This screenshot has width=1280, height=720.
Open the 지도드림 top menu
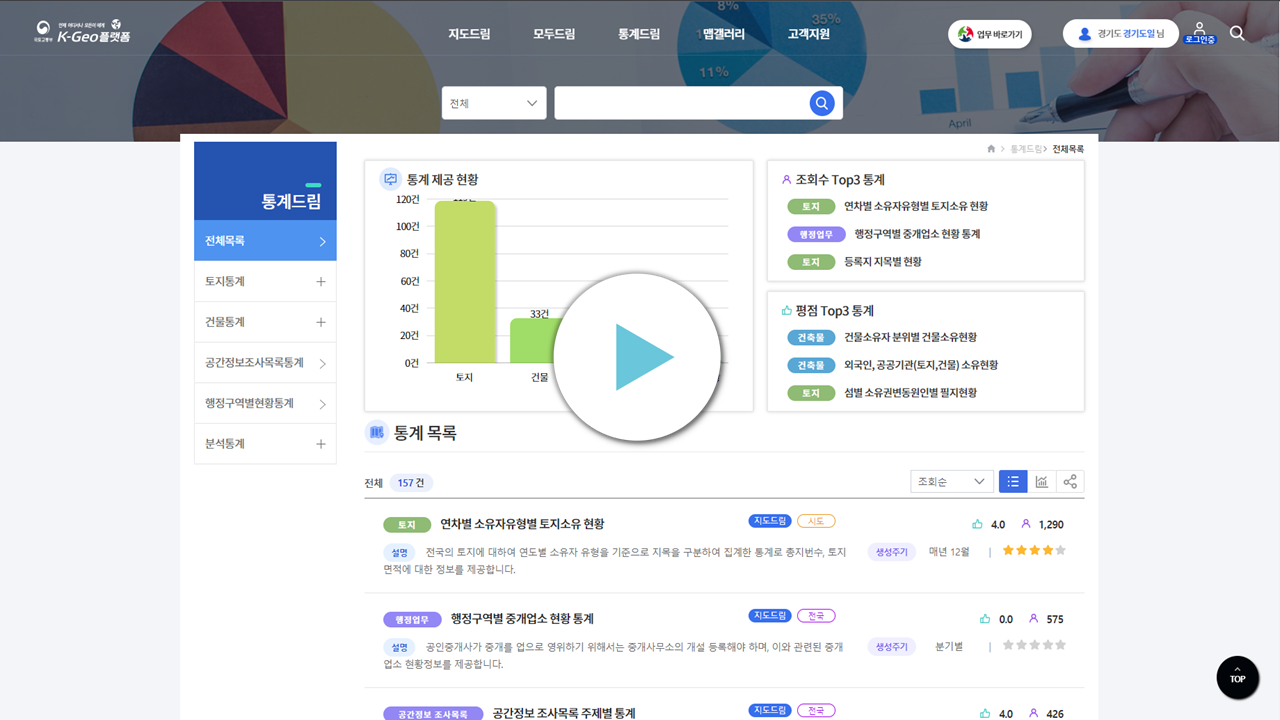pos(469,34)
